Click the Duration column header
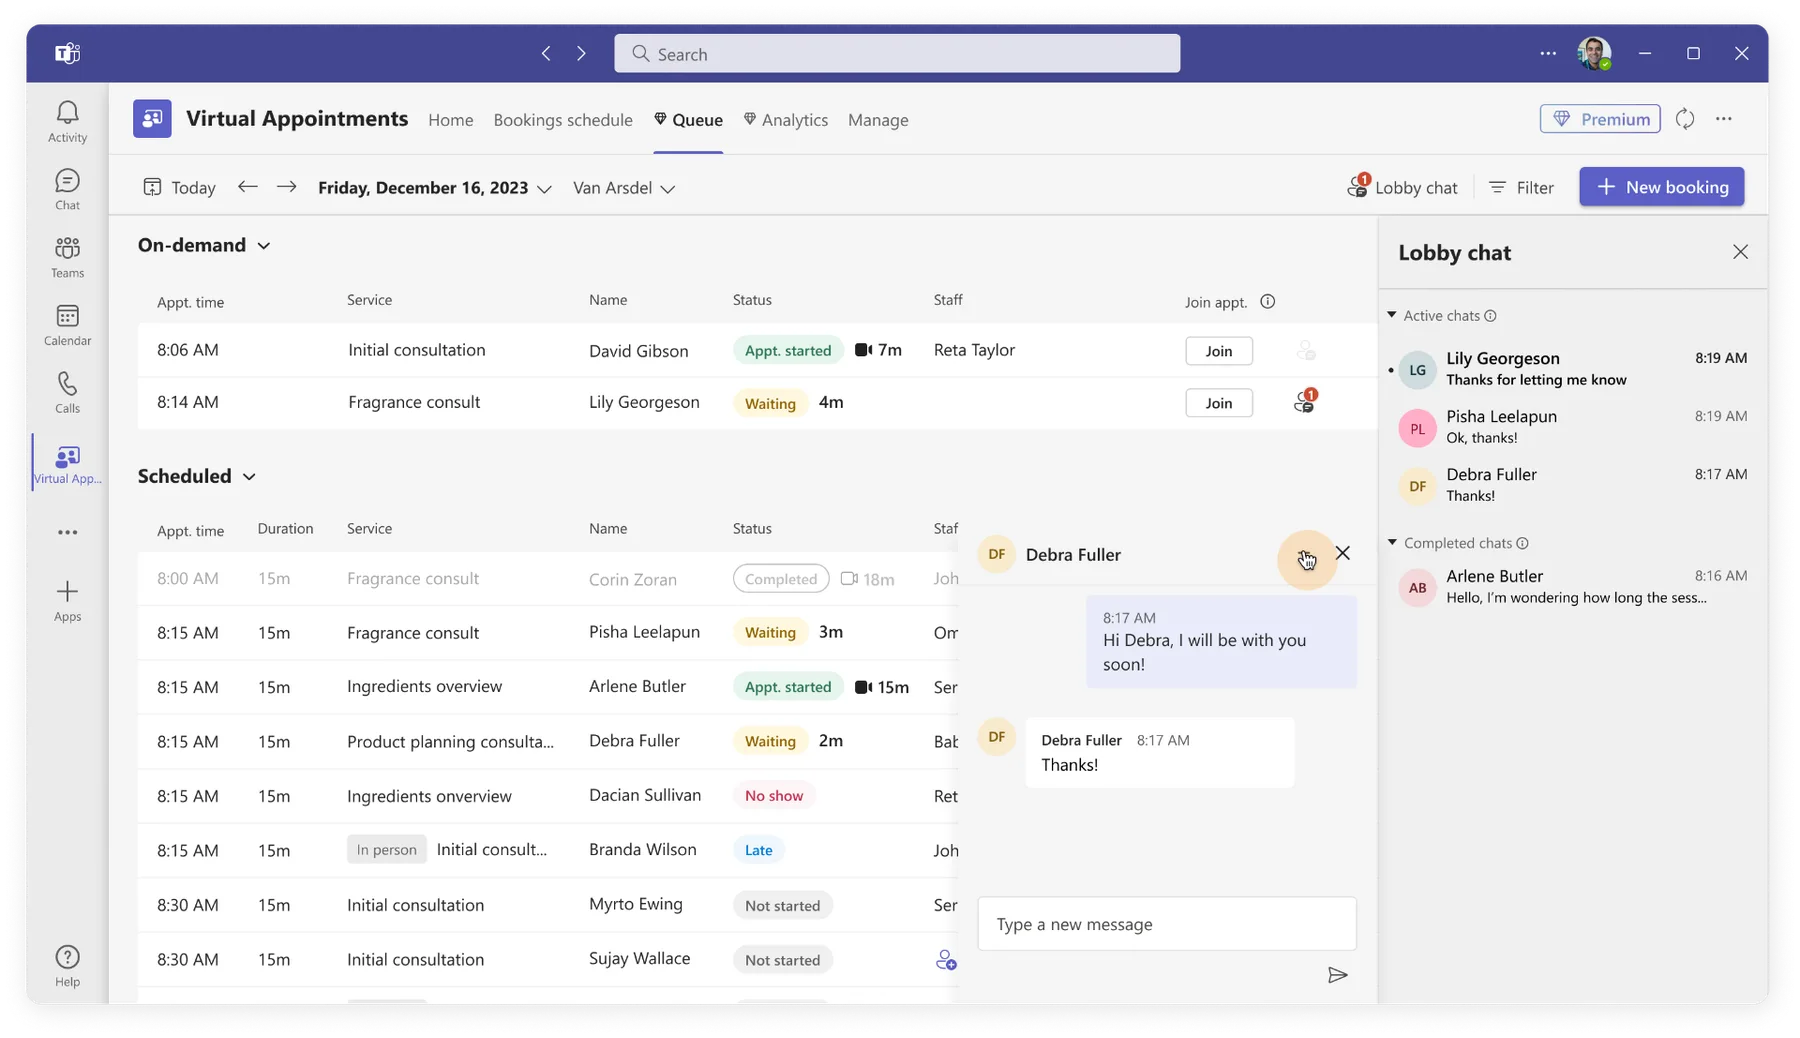Screen dimensions: 1800x1038 (x=285, y=529)
